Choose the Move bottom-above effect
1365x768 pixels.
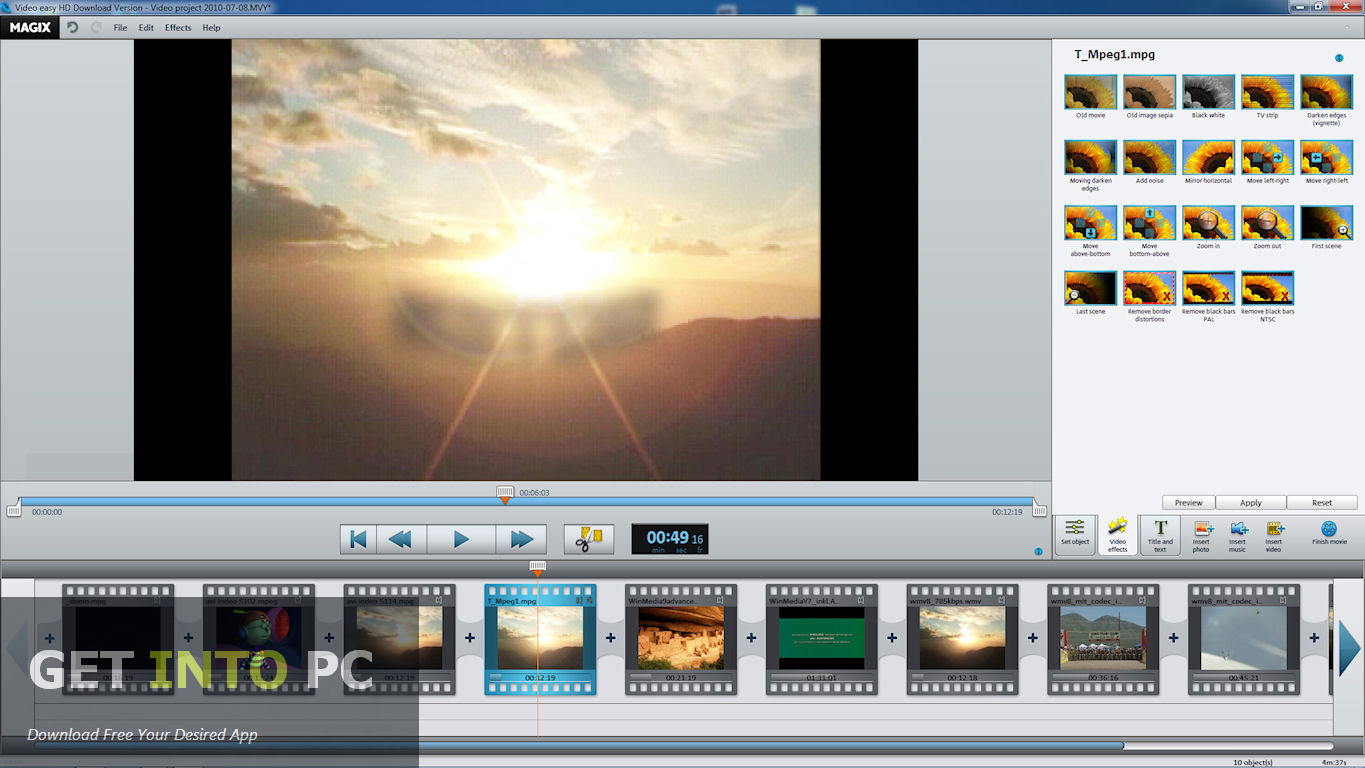[1149, 223]
